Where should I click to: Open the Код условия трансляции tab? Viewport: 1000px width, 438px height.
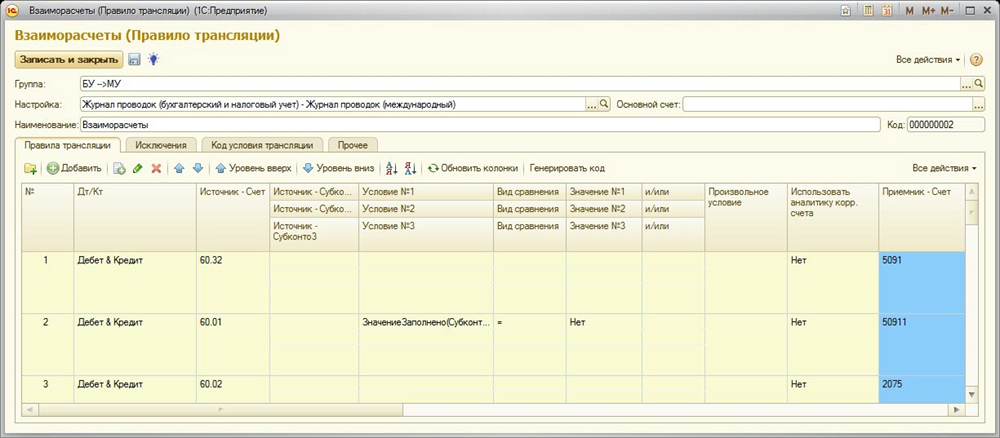click(x=262, y=145)
